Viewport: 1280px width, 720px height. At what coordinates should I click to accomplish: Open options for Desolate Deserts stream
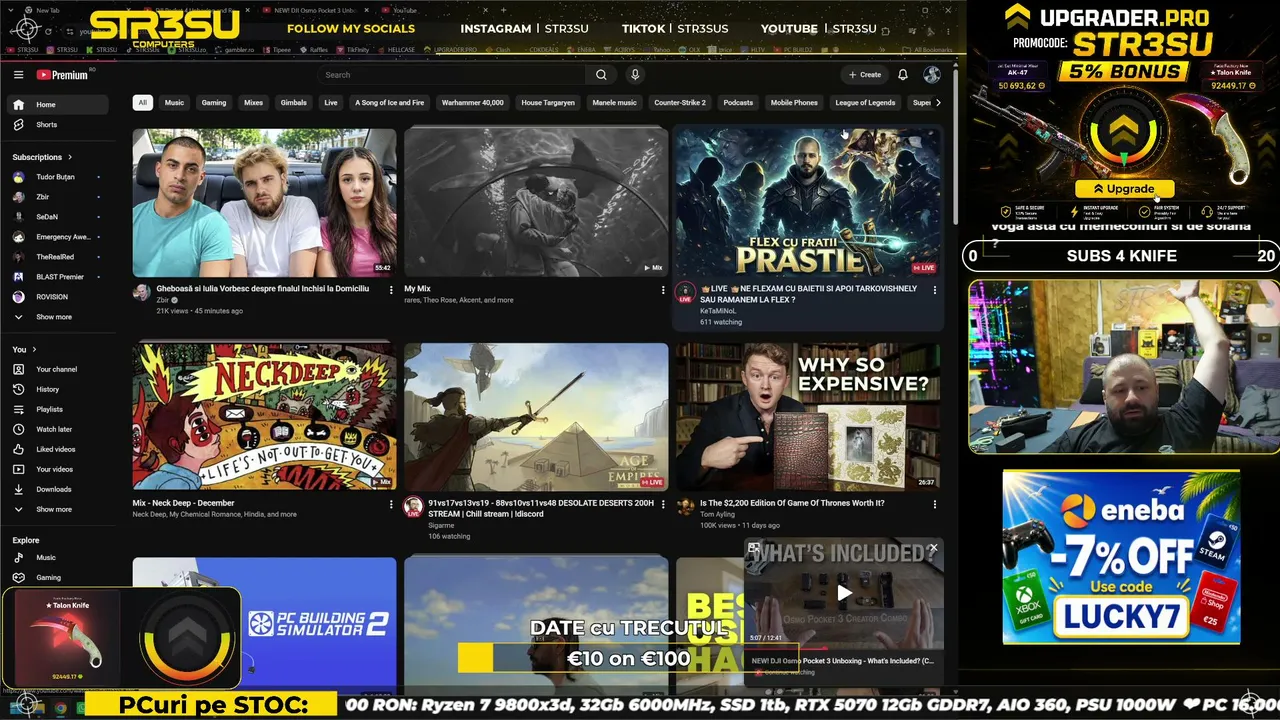click(663, 505)
